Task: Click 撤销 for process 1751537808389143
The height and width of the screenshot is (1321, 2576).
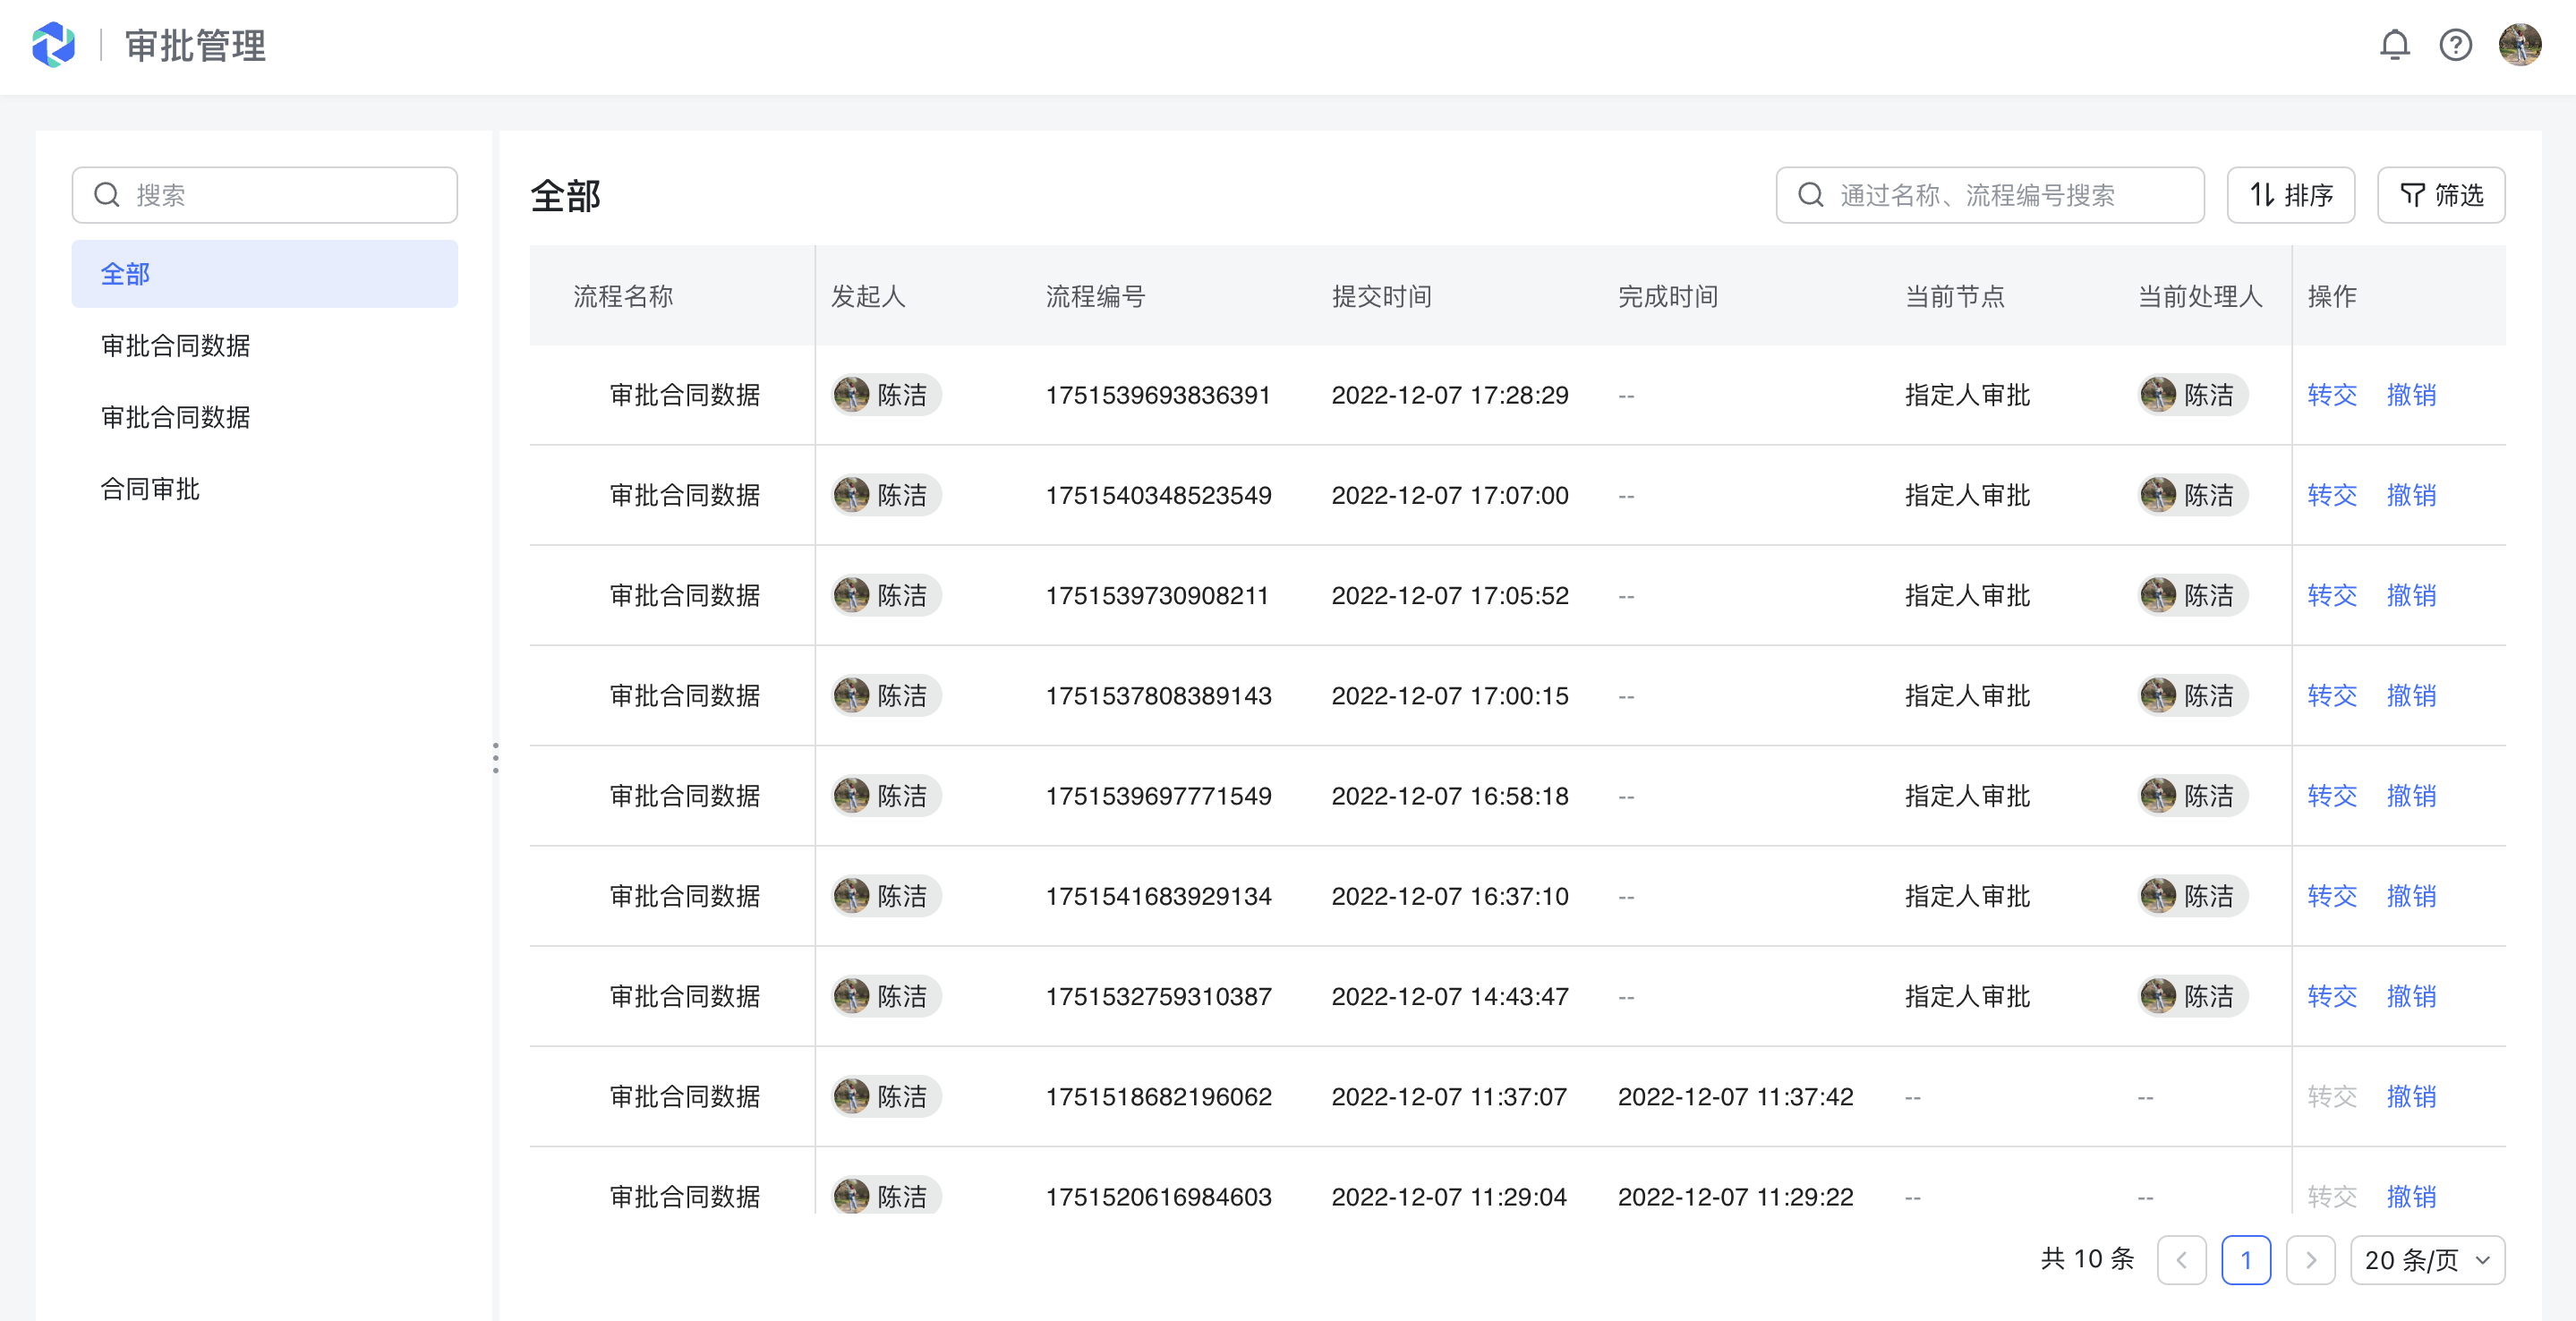Action: [2411, 695]
